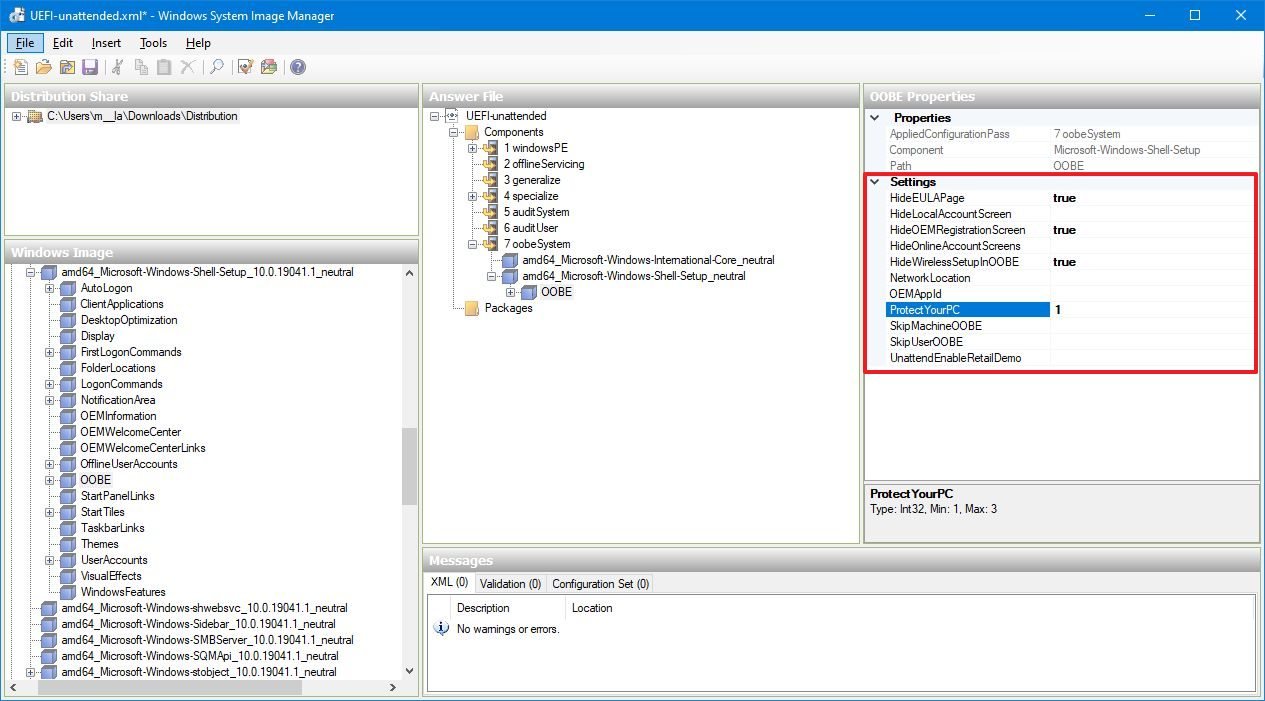1265x701 pixels.
Task: Expand the AutoLogon node
Action: point(49,288)
